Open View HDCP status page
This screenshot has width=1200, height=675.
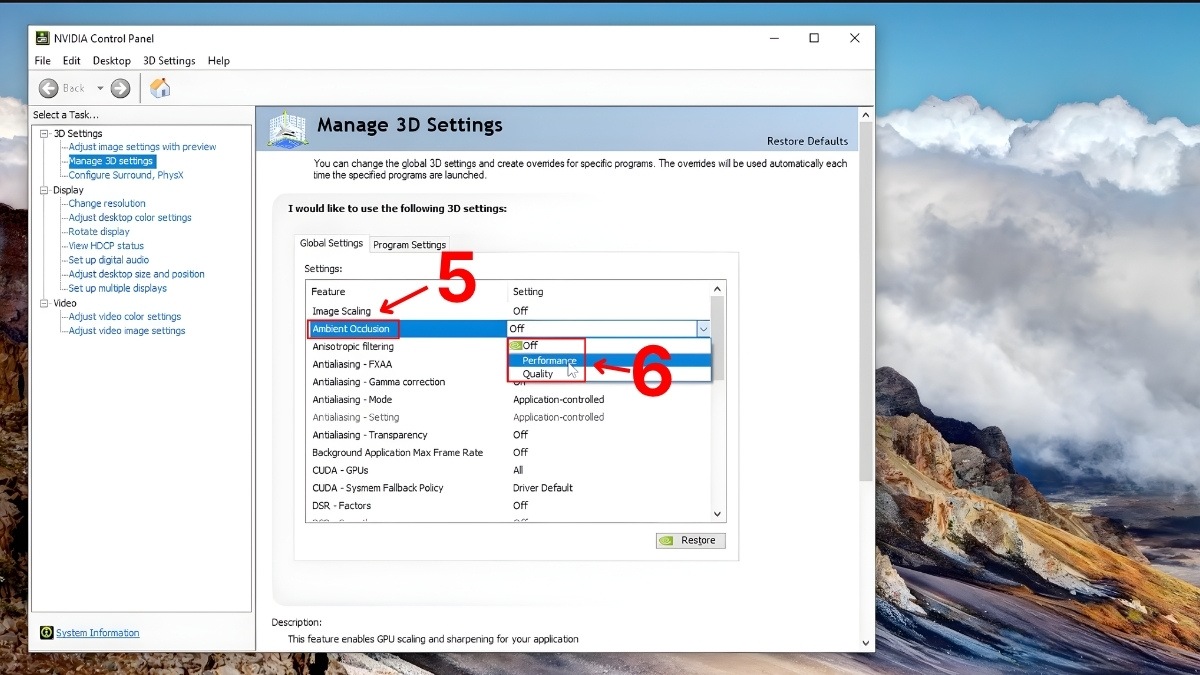click(106, 246)
